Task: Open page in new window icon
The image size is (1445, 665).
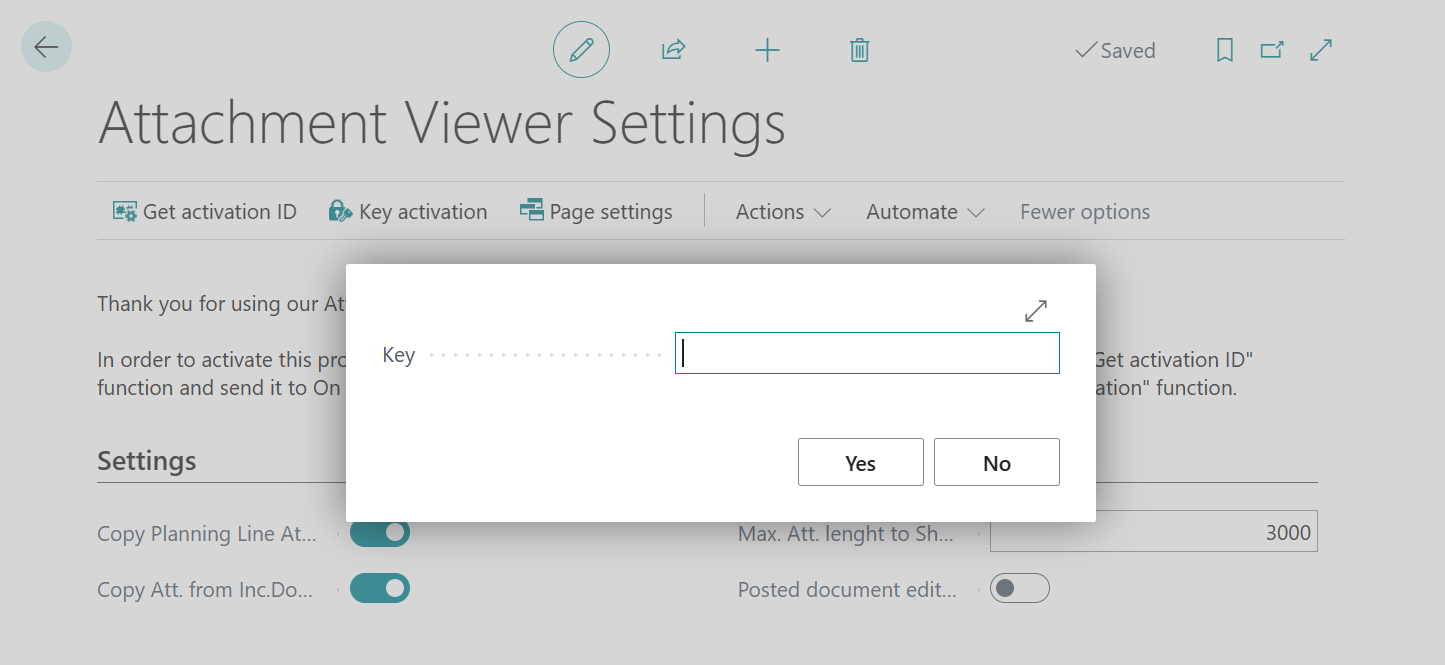Action: [x=1272, y=50]
